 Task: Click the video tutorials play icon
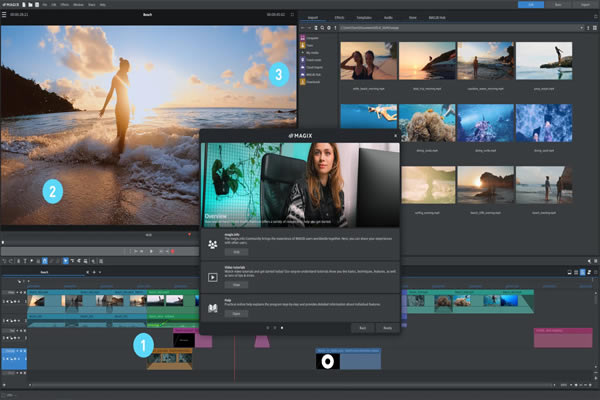(x=212, y=276)
